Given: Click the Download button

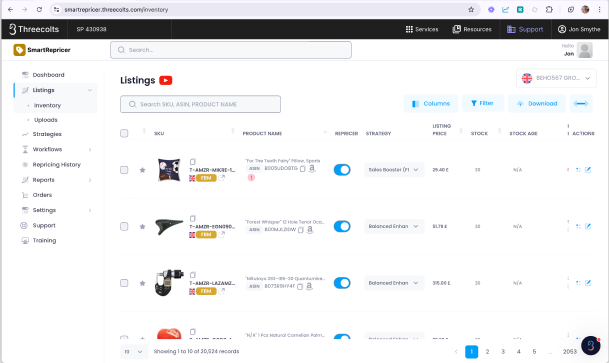Looking at the screenshot, I should [x=537, y=104].
